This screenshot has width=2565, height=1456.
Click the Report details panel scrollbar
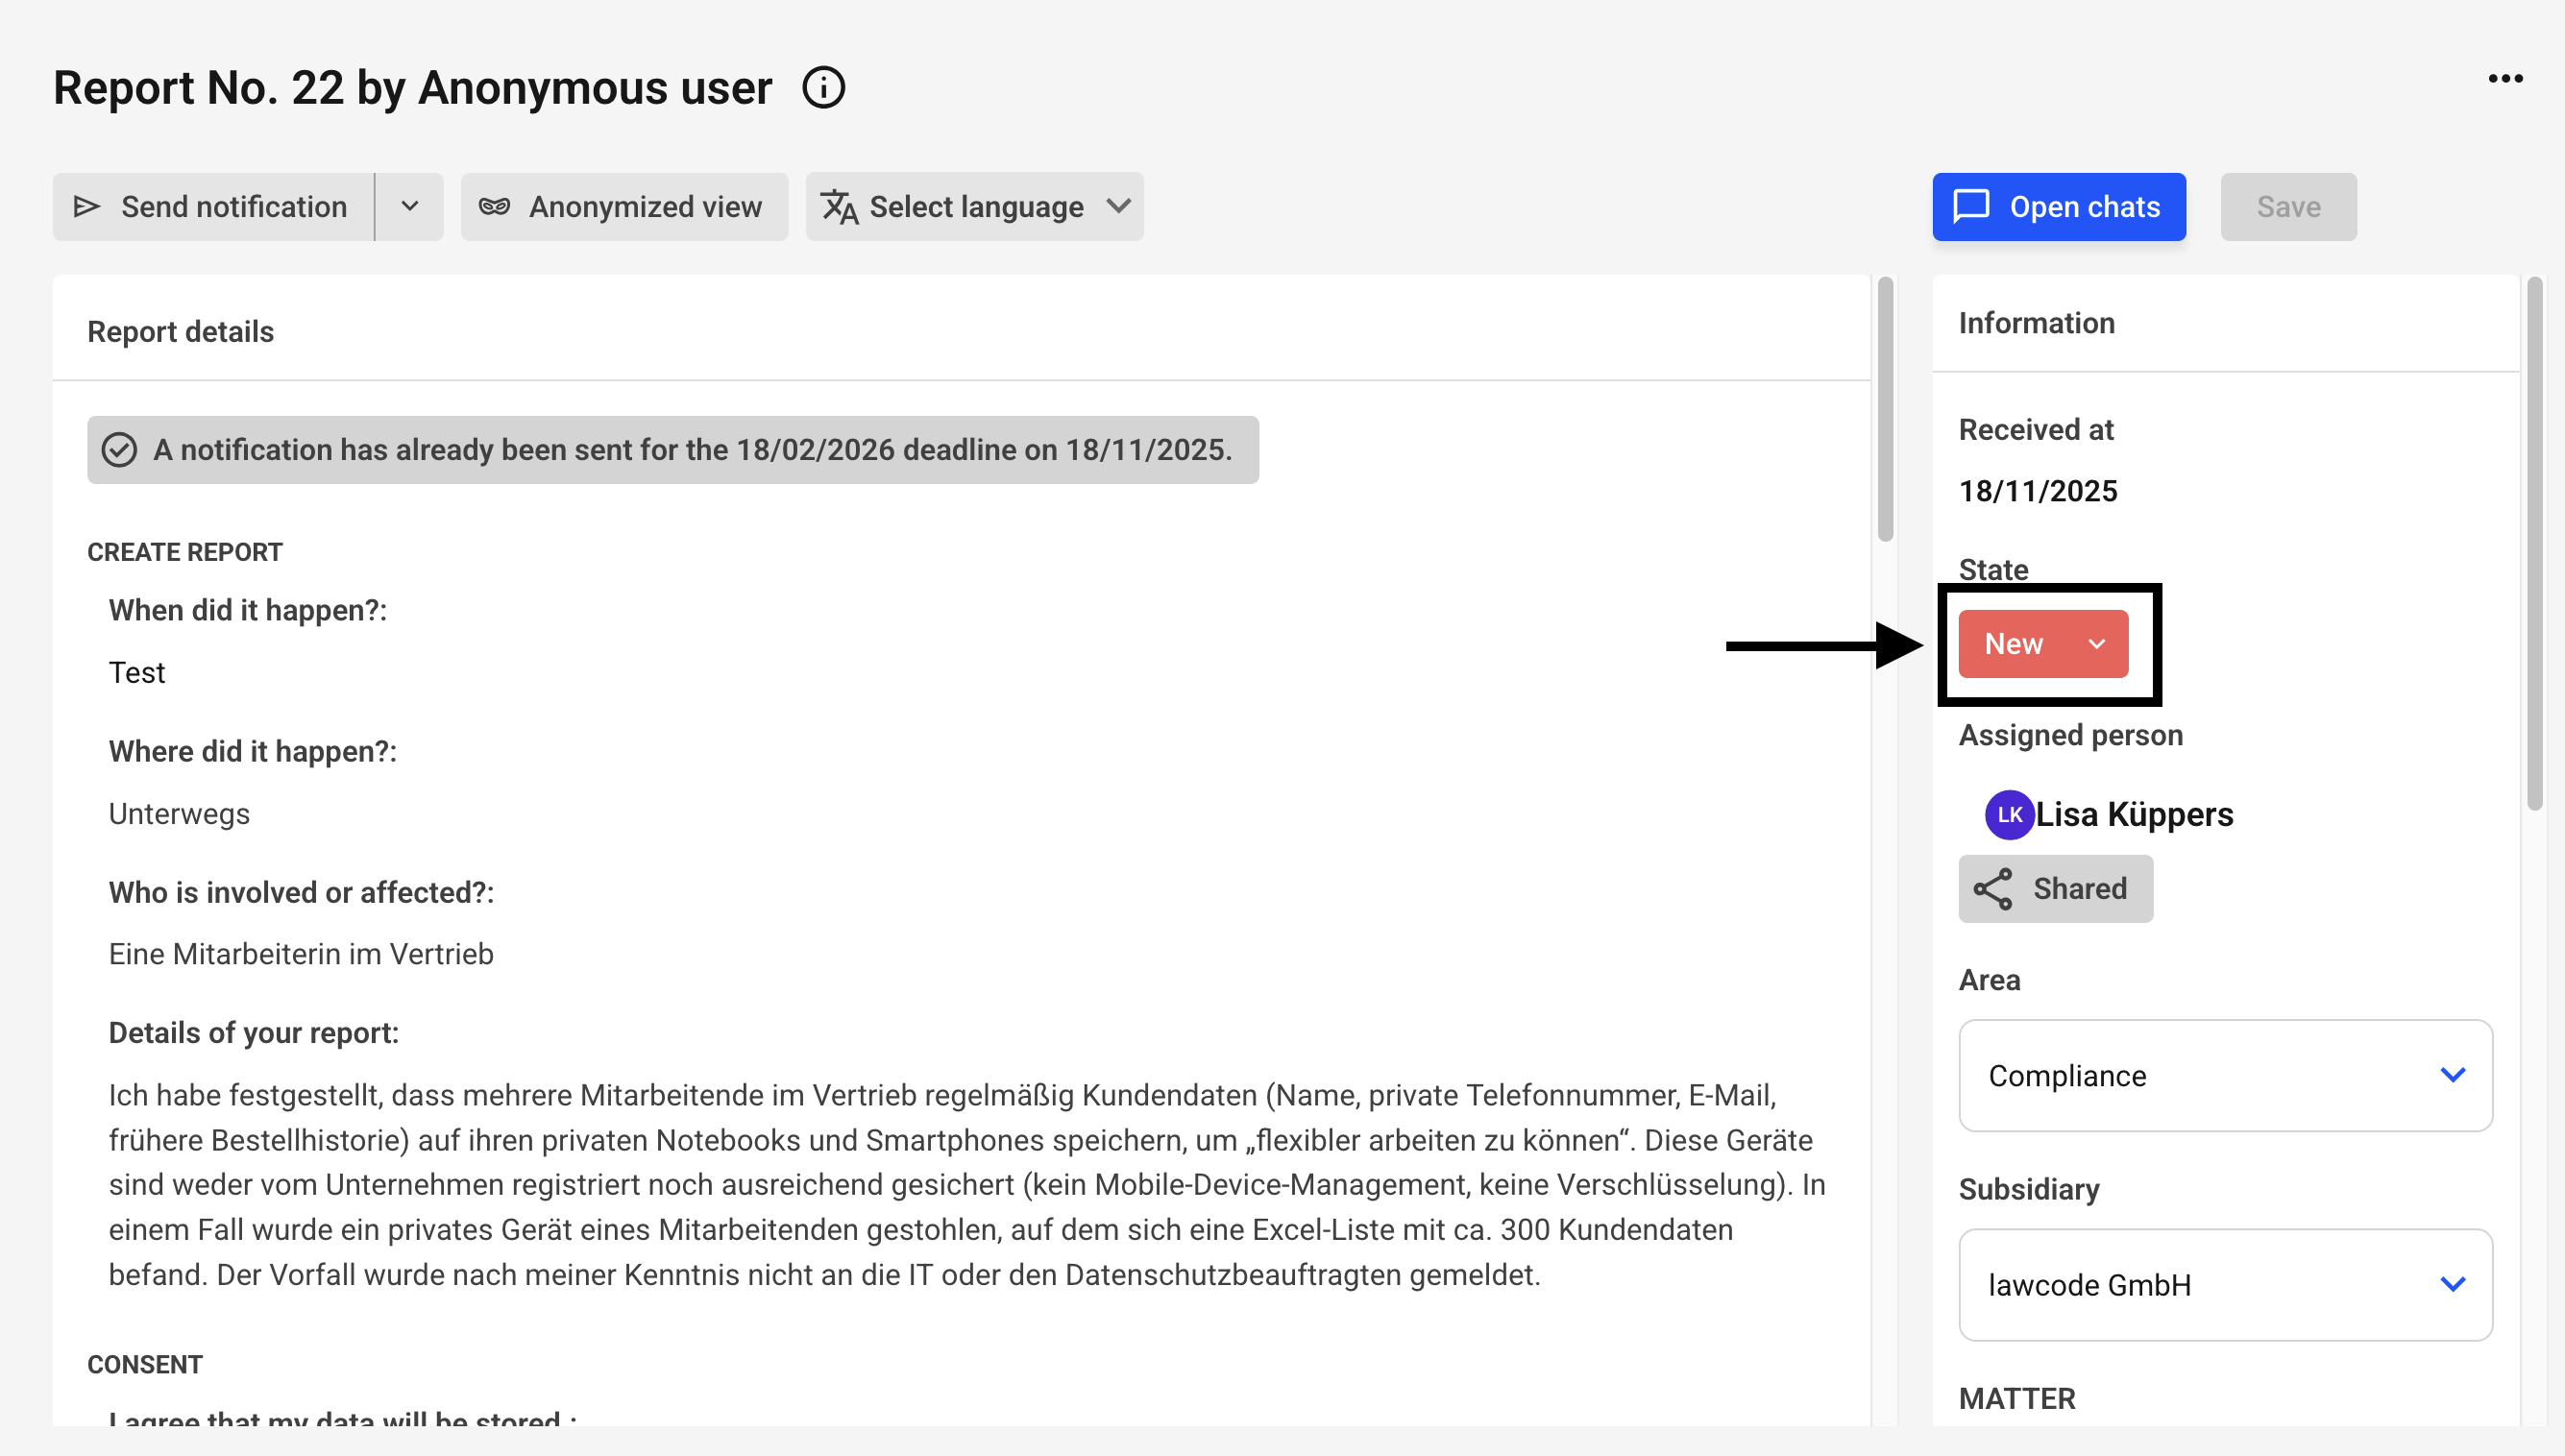coord(1885,410)
